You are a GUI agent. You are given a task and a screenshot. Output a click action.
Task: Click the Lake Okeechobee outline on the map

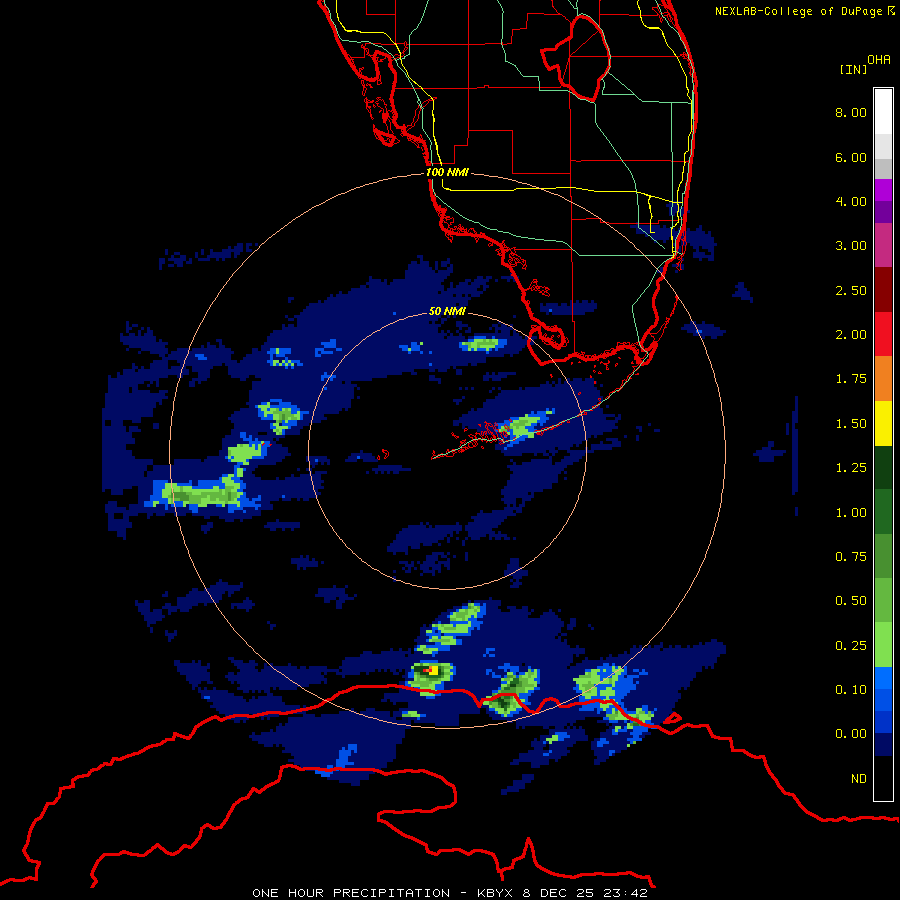click(x=576, y=59)
